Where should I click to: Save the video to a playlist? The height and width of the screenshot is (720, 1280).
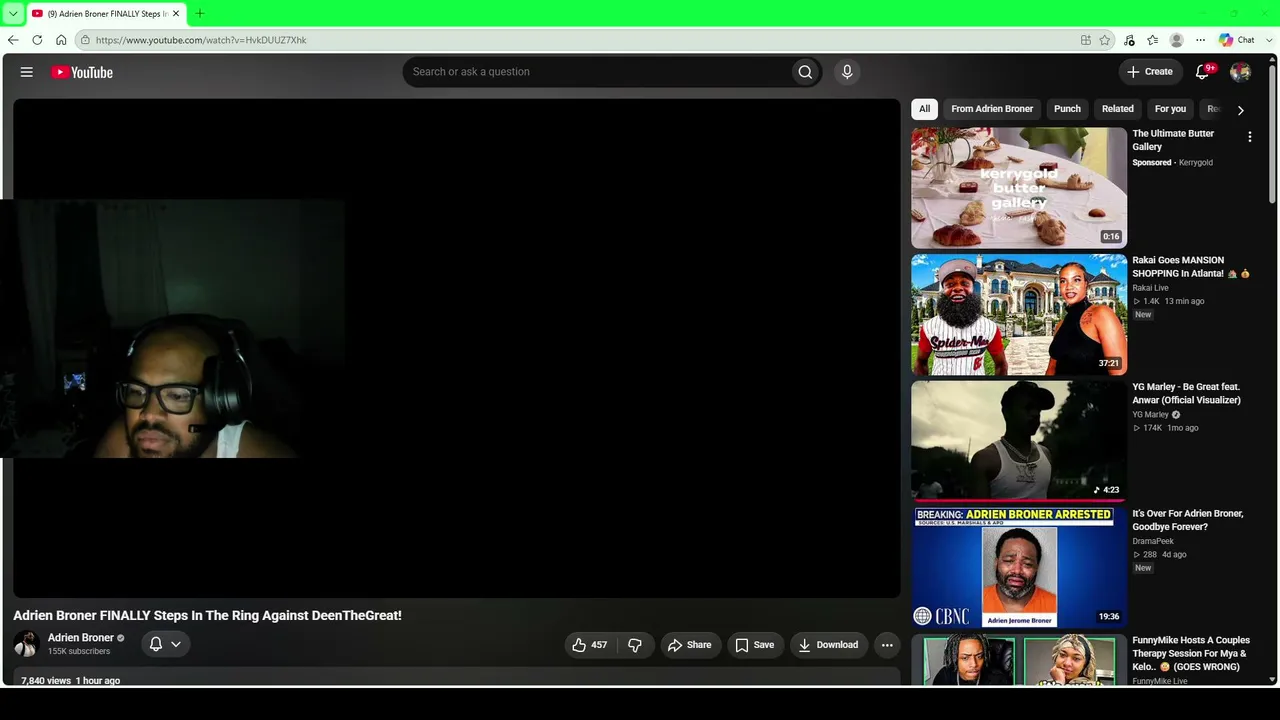pyautogui.click(x=755, y=645)
